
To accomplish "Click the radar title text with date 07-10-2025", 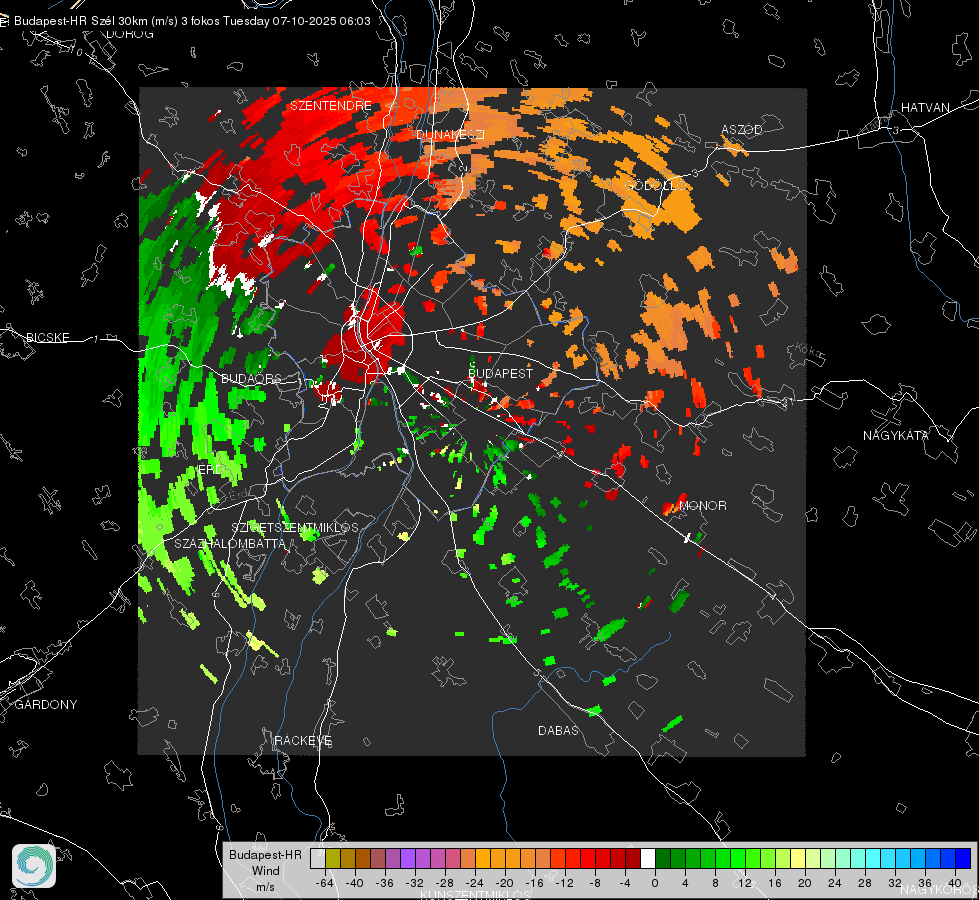I will pyautogui.click(x=192, y=21).
